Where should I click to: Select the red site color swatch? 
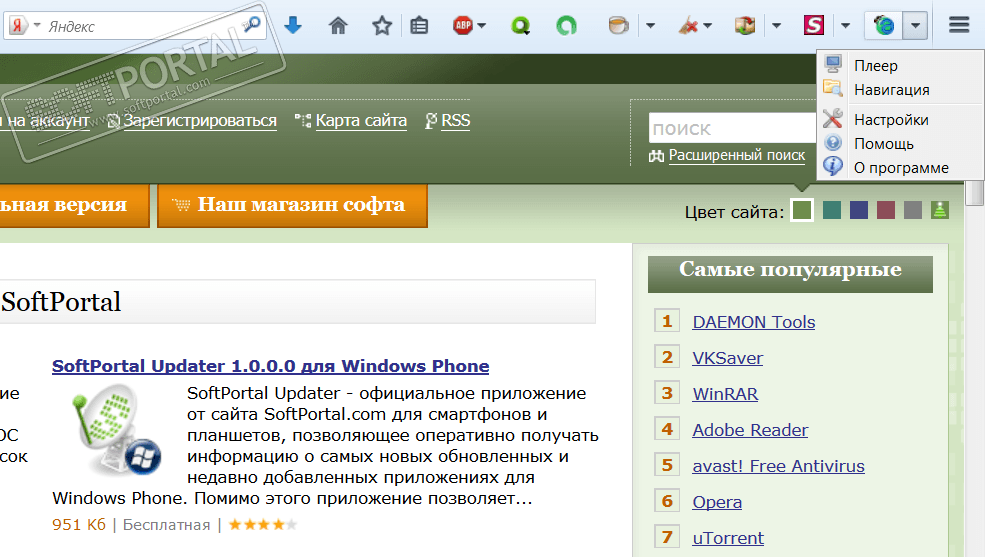(x=886, y=210)
